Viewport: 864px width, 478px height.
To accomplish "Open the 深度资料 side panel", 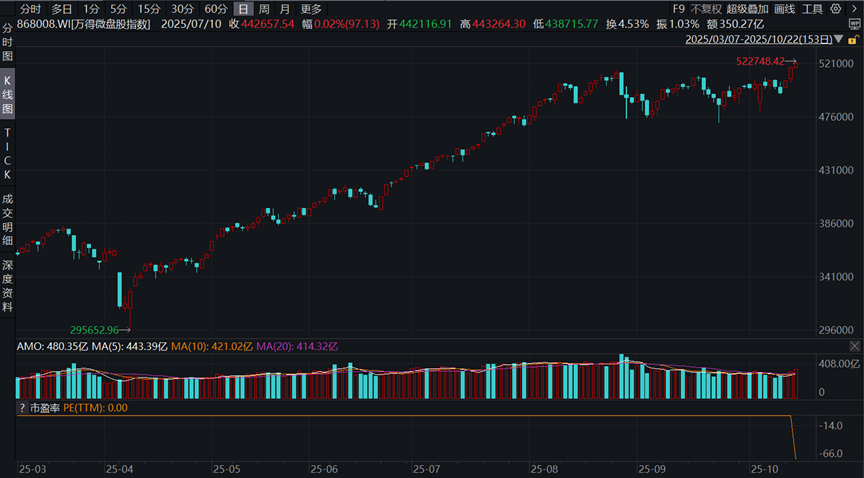I will click(x=8, y=286).
